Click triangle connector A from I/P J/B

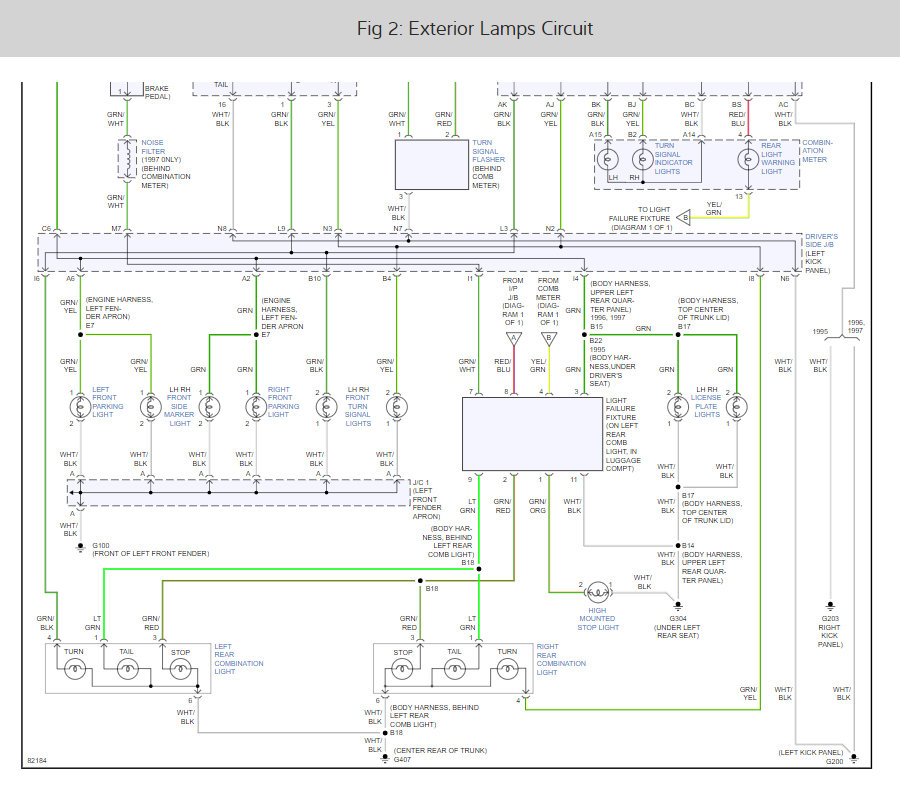tap(514, 339)
